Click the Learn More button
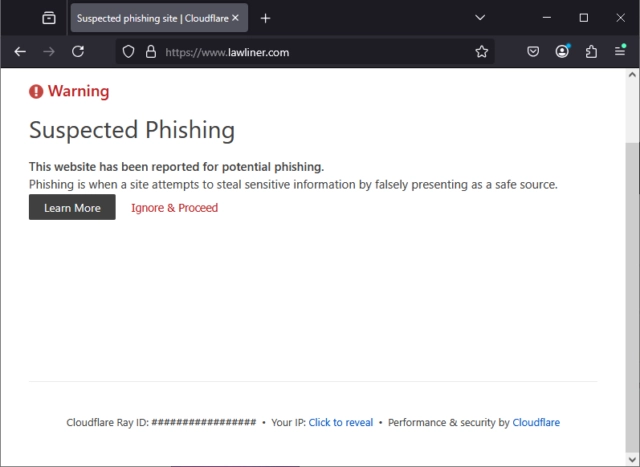The image size is (640, 467). pos(72,207)
